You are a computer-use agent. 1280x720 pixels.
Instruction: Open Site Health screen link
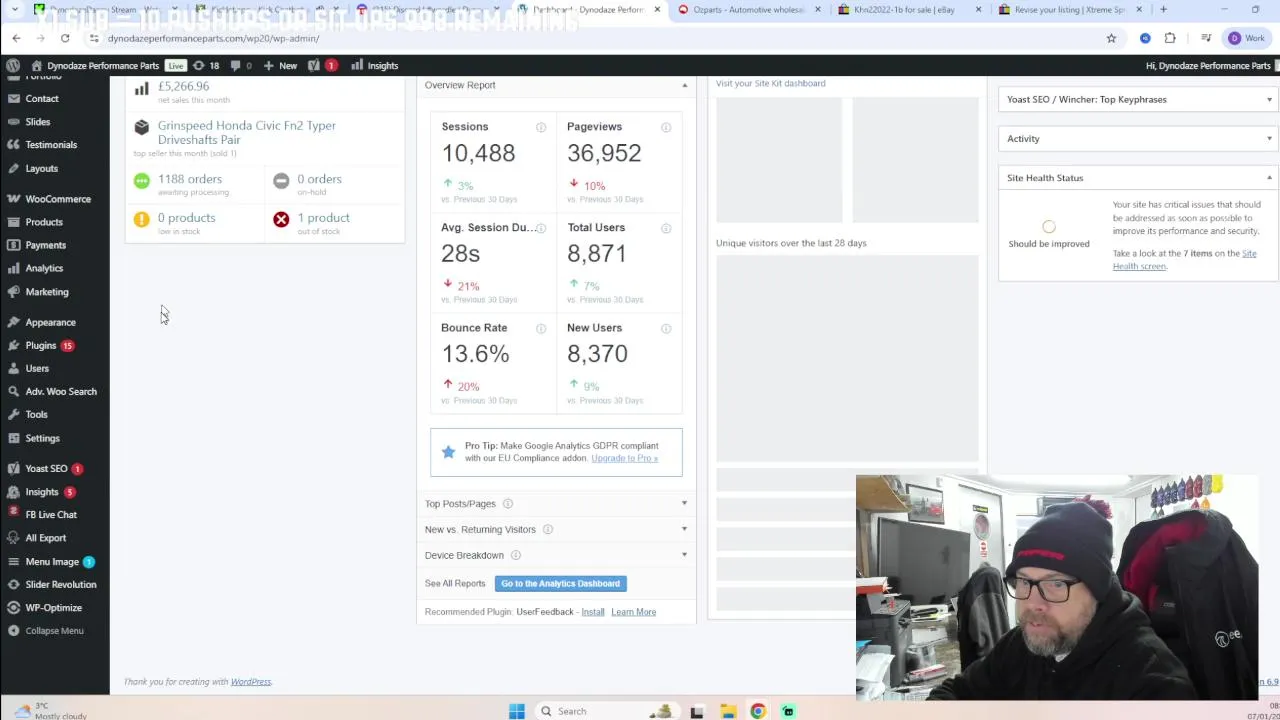pos(1184,259)
